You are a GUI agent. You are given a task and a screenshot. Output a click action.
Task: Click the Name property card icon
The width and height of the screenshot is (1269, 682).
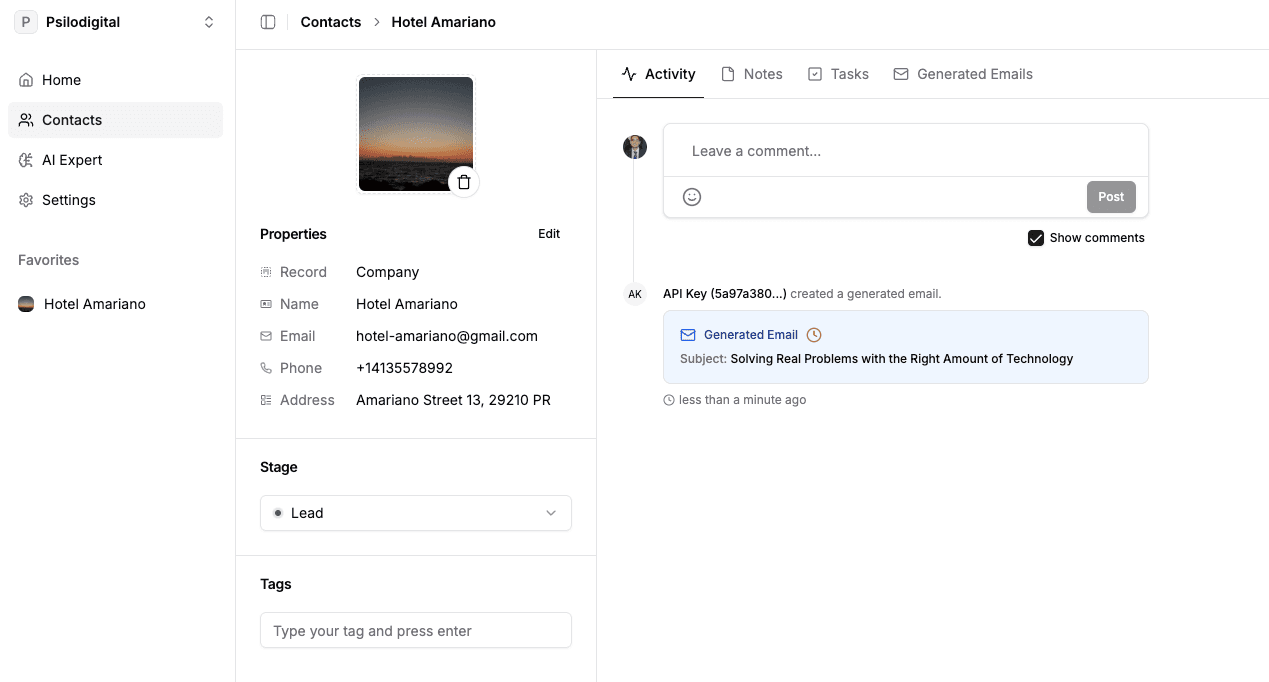coord(266,304)
